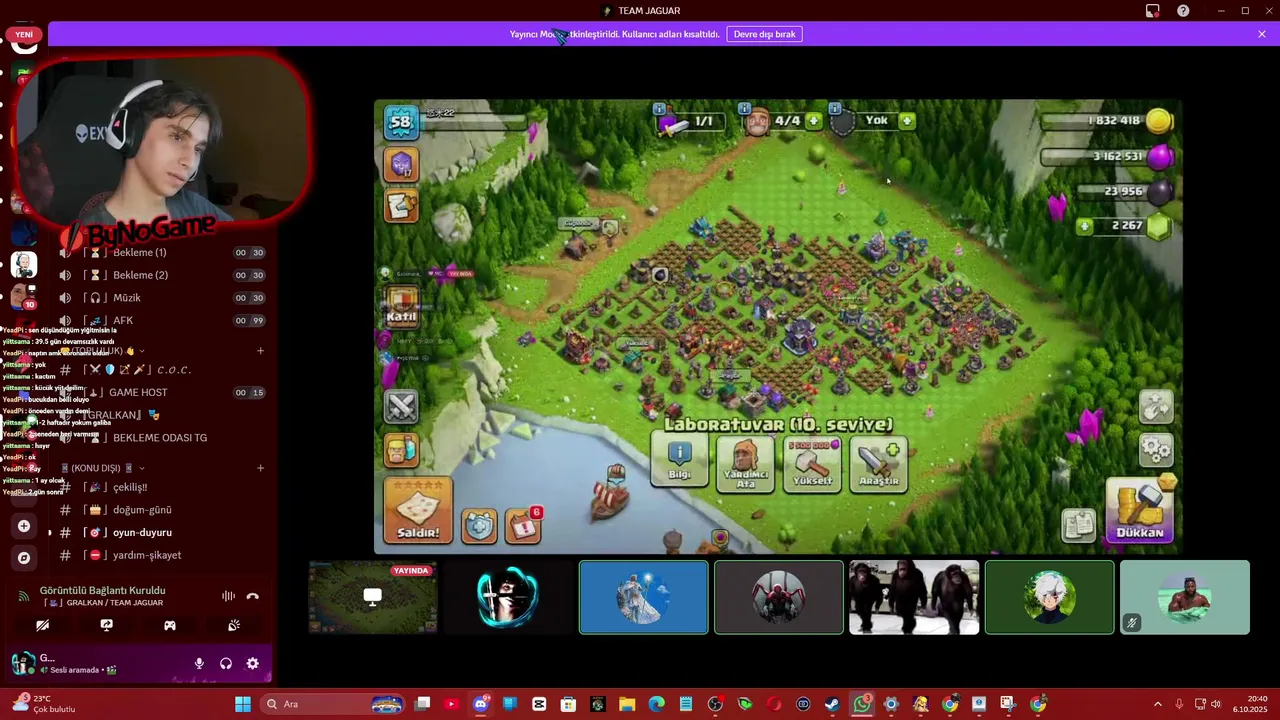
Task: Open the oyun-duyuru text channel
Action: (x=162, y=532)
